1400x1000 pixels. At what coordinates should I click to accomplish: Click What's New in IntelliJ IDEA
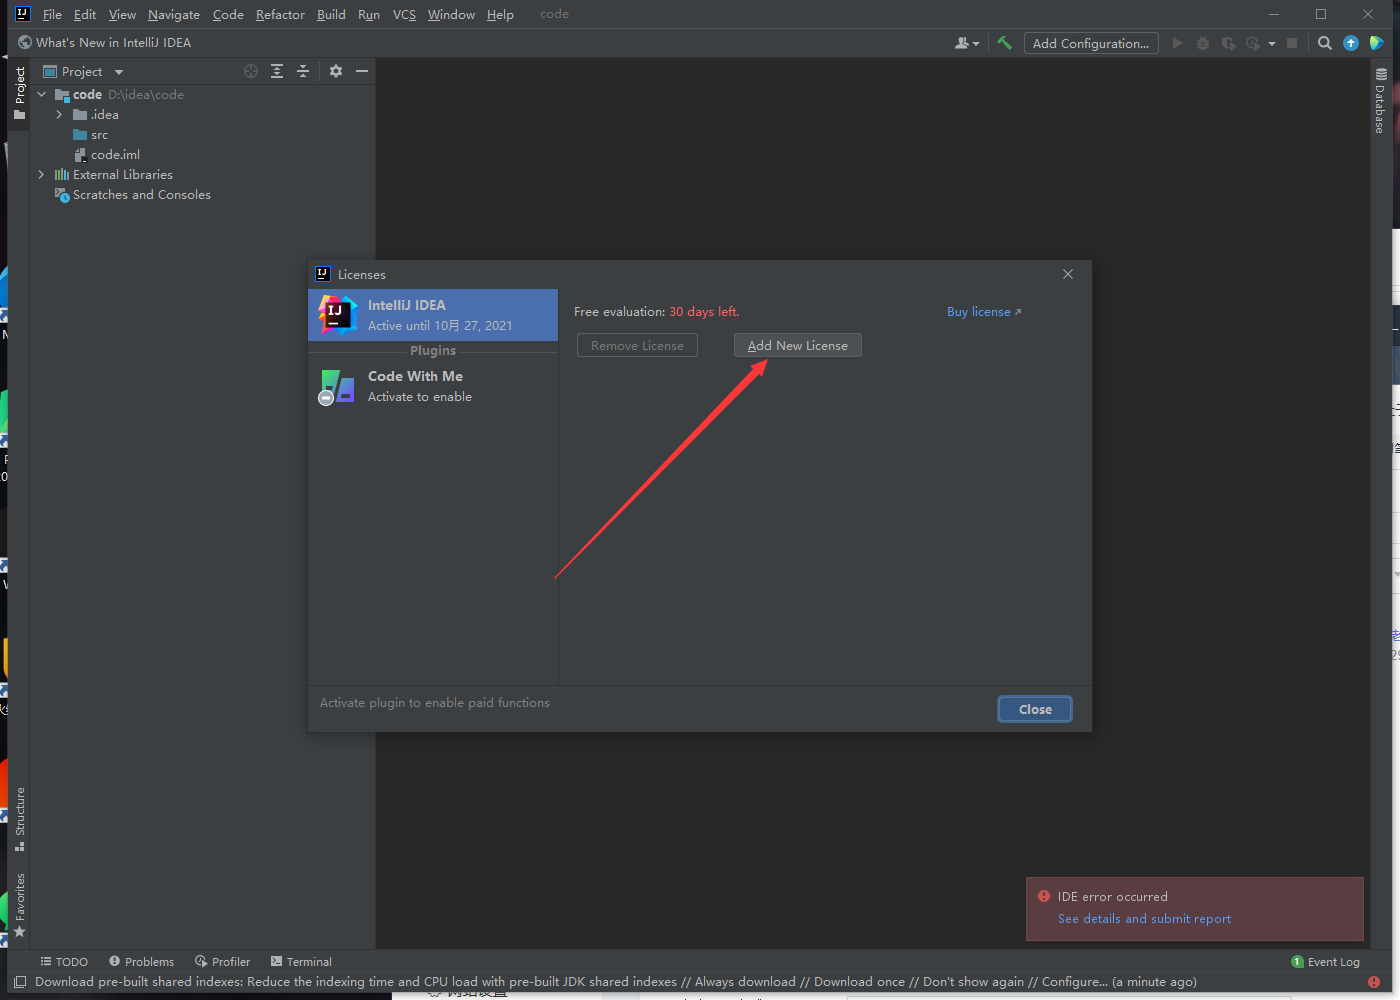(x=104, y=43)
